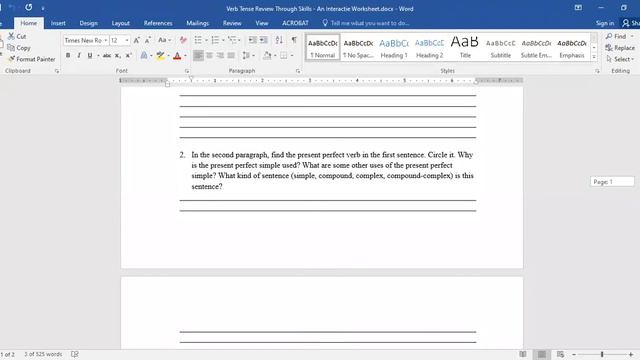Toggle Underline formatting
This screenshot has height=360, width=640.
90,56
